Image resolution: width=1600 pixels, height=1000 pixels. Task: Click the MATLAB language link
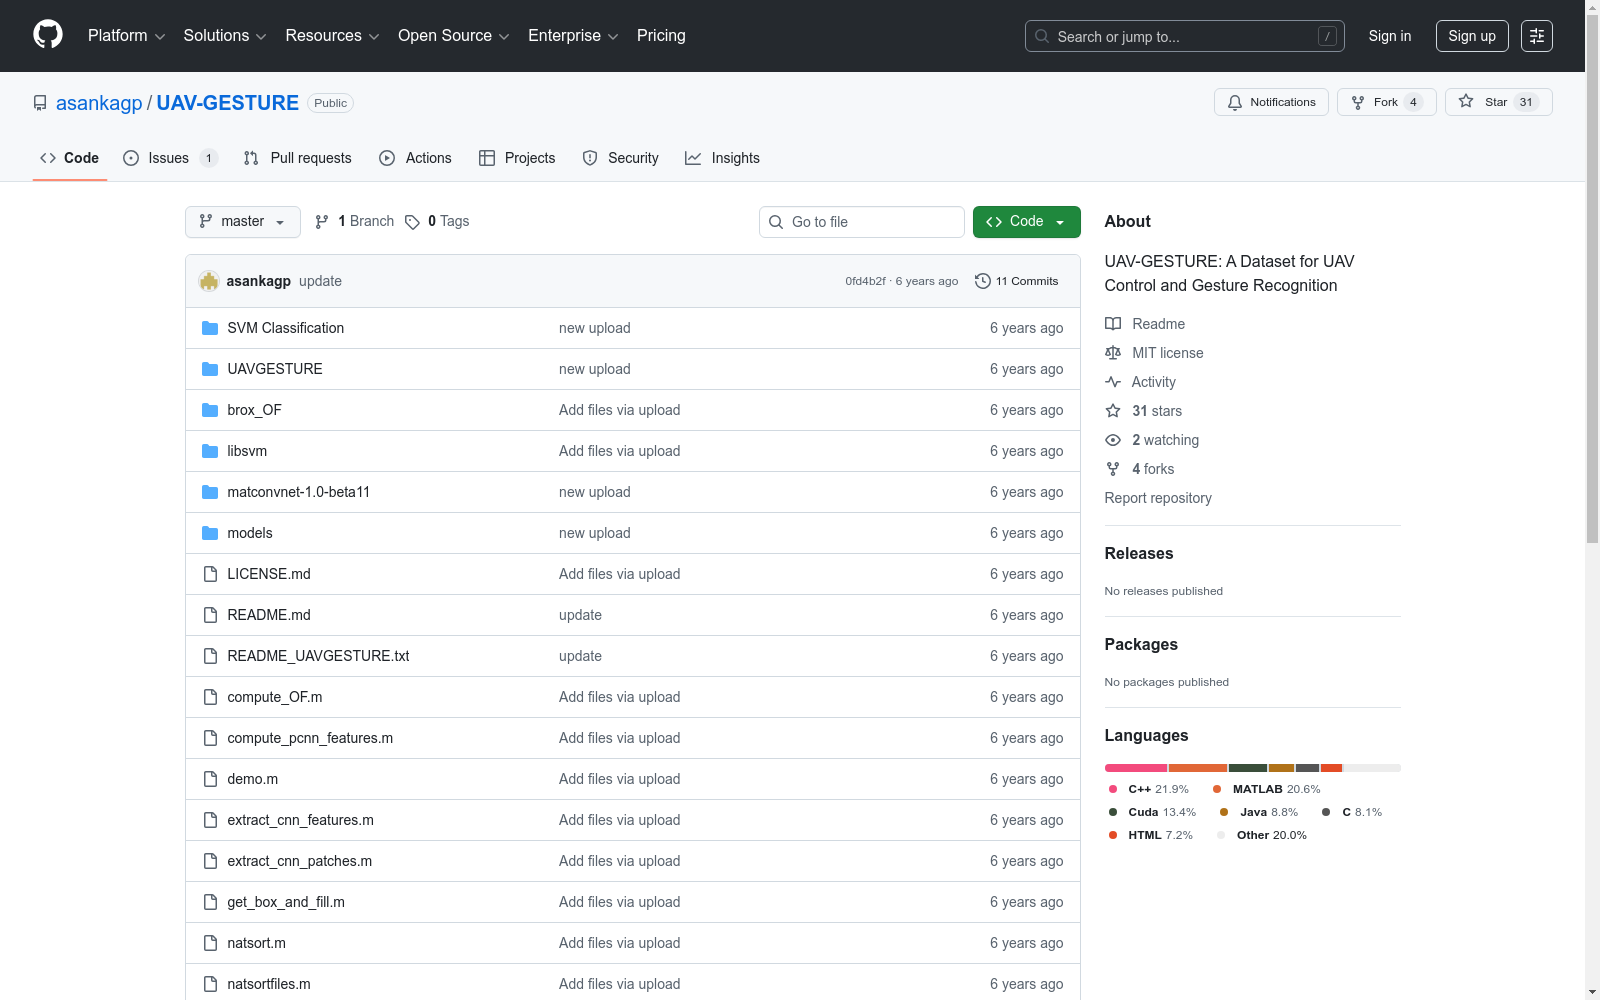(x=1267, y=789)
